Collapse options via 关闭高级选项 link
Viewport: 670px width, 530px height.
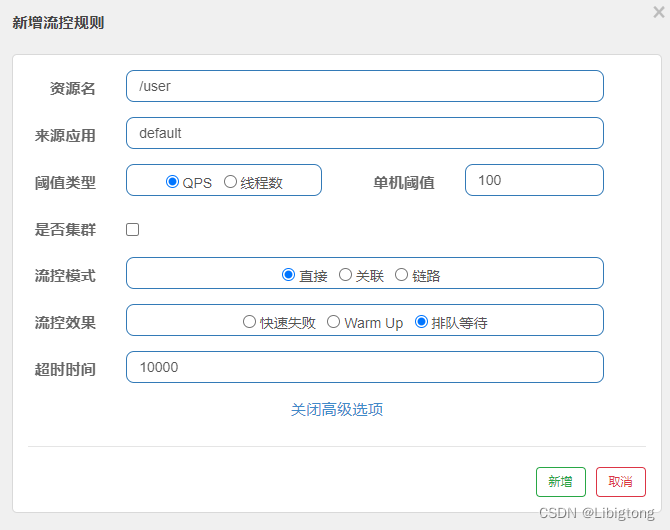tap(337, 409)
